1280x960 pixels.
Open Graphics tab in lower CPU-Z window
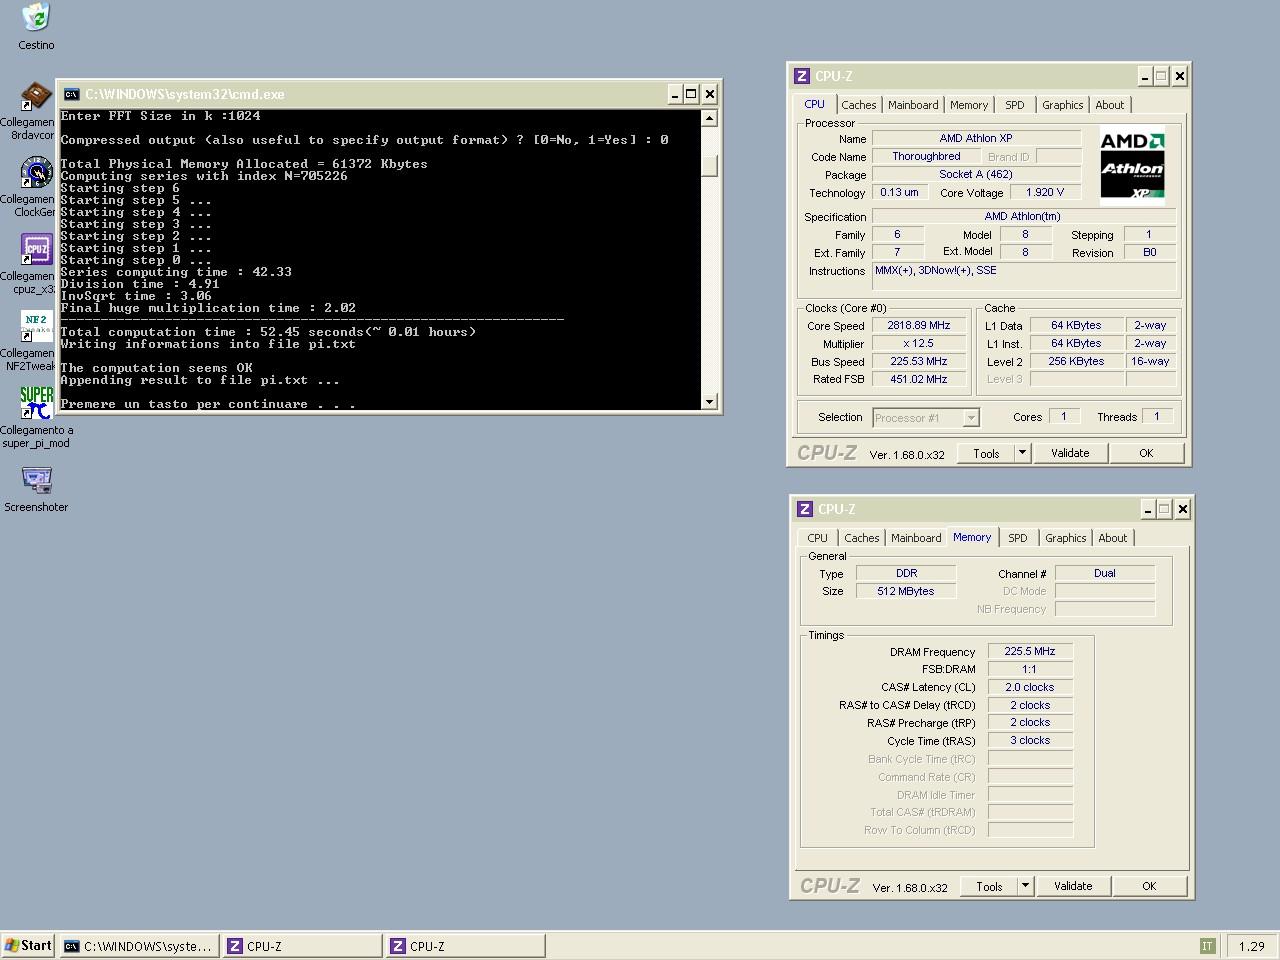[x=1065, y=538]
